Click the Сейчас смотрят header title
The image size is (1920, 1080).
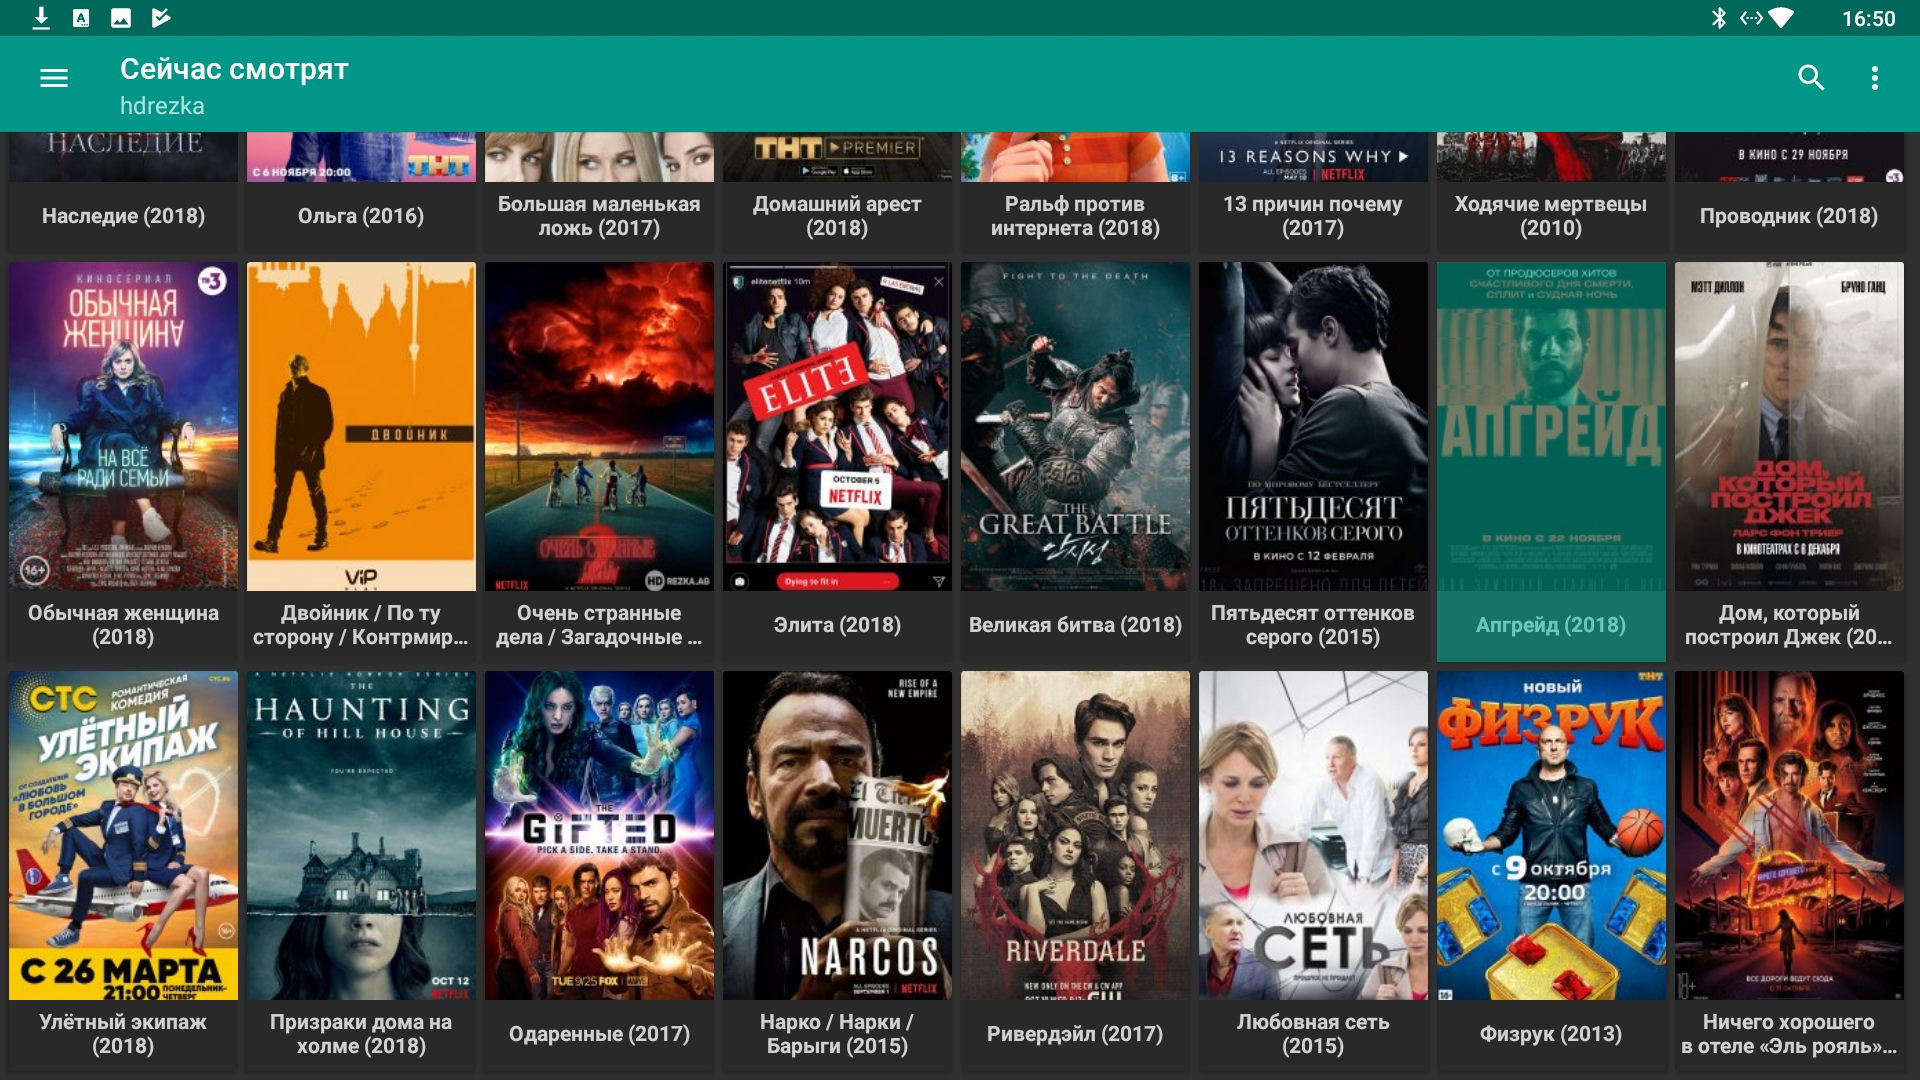coord(234,69)
